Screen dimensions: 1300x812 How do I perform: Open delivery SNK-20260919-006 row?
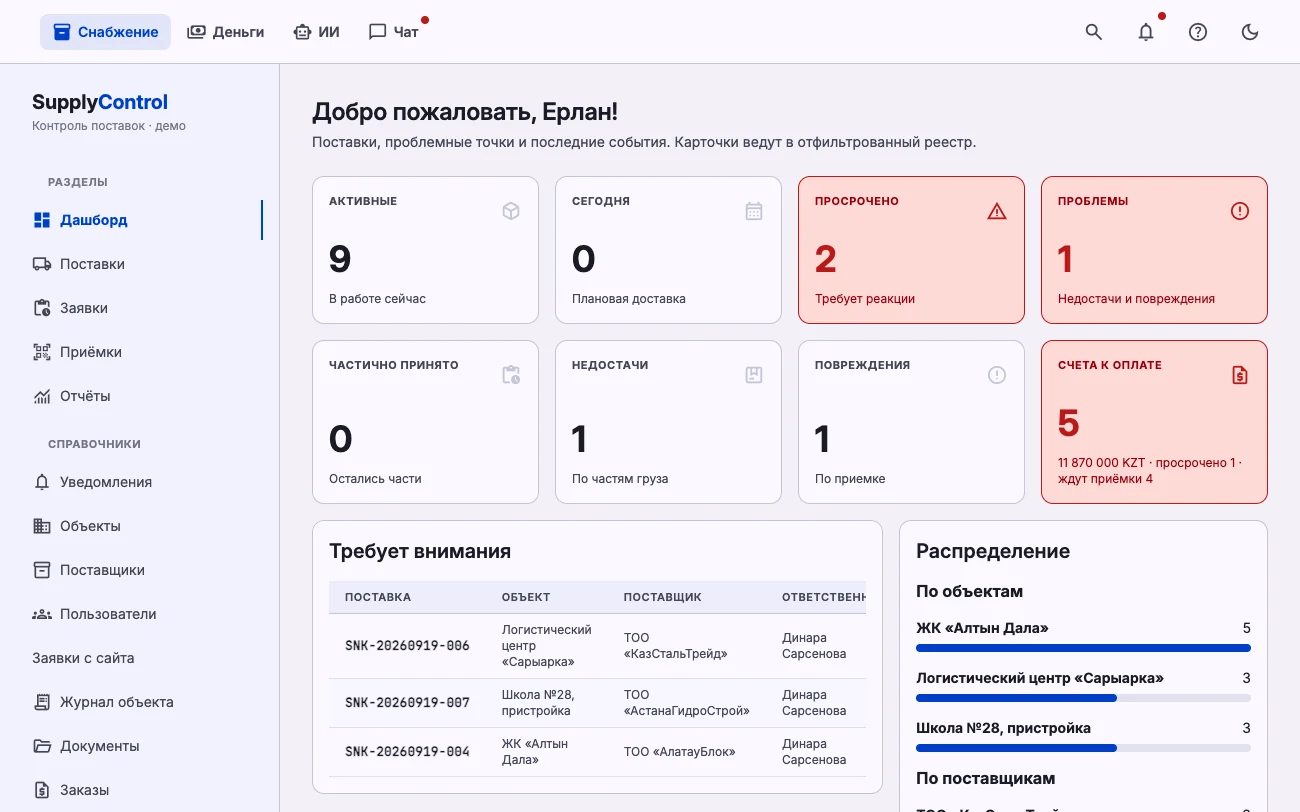tap(597, 646)
